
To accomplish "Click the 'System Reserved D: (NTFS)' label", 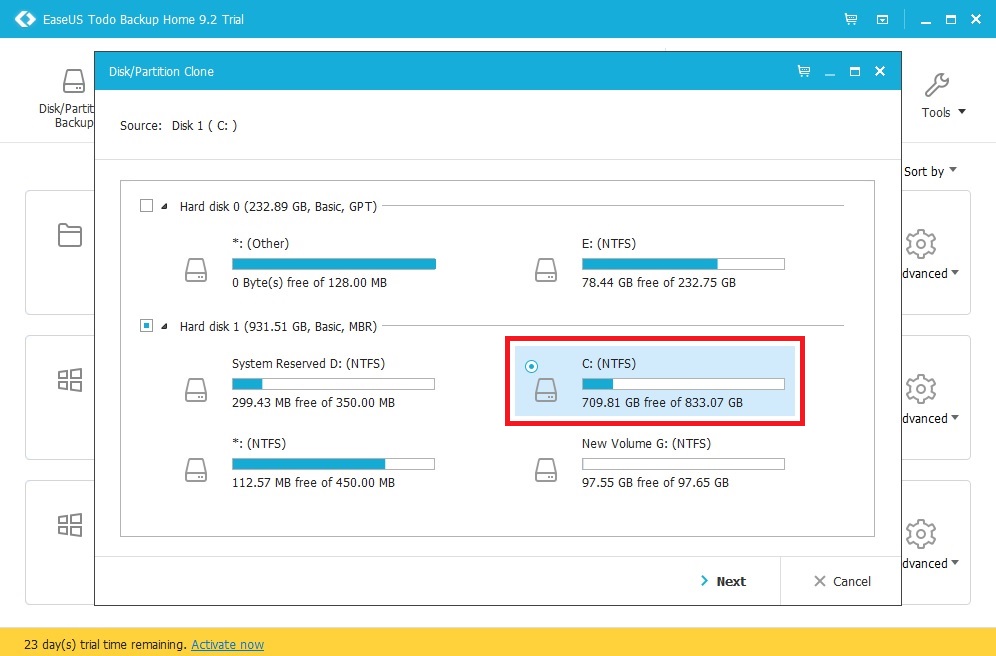I will (x=308, y=364).
